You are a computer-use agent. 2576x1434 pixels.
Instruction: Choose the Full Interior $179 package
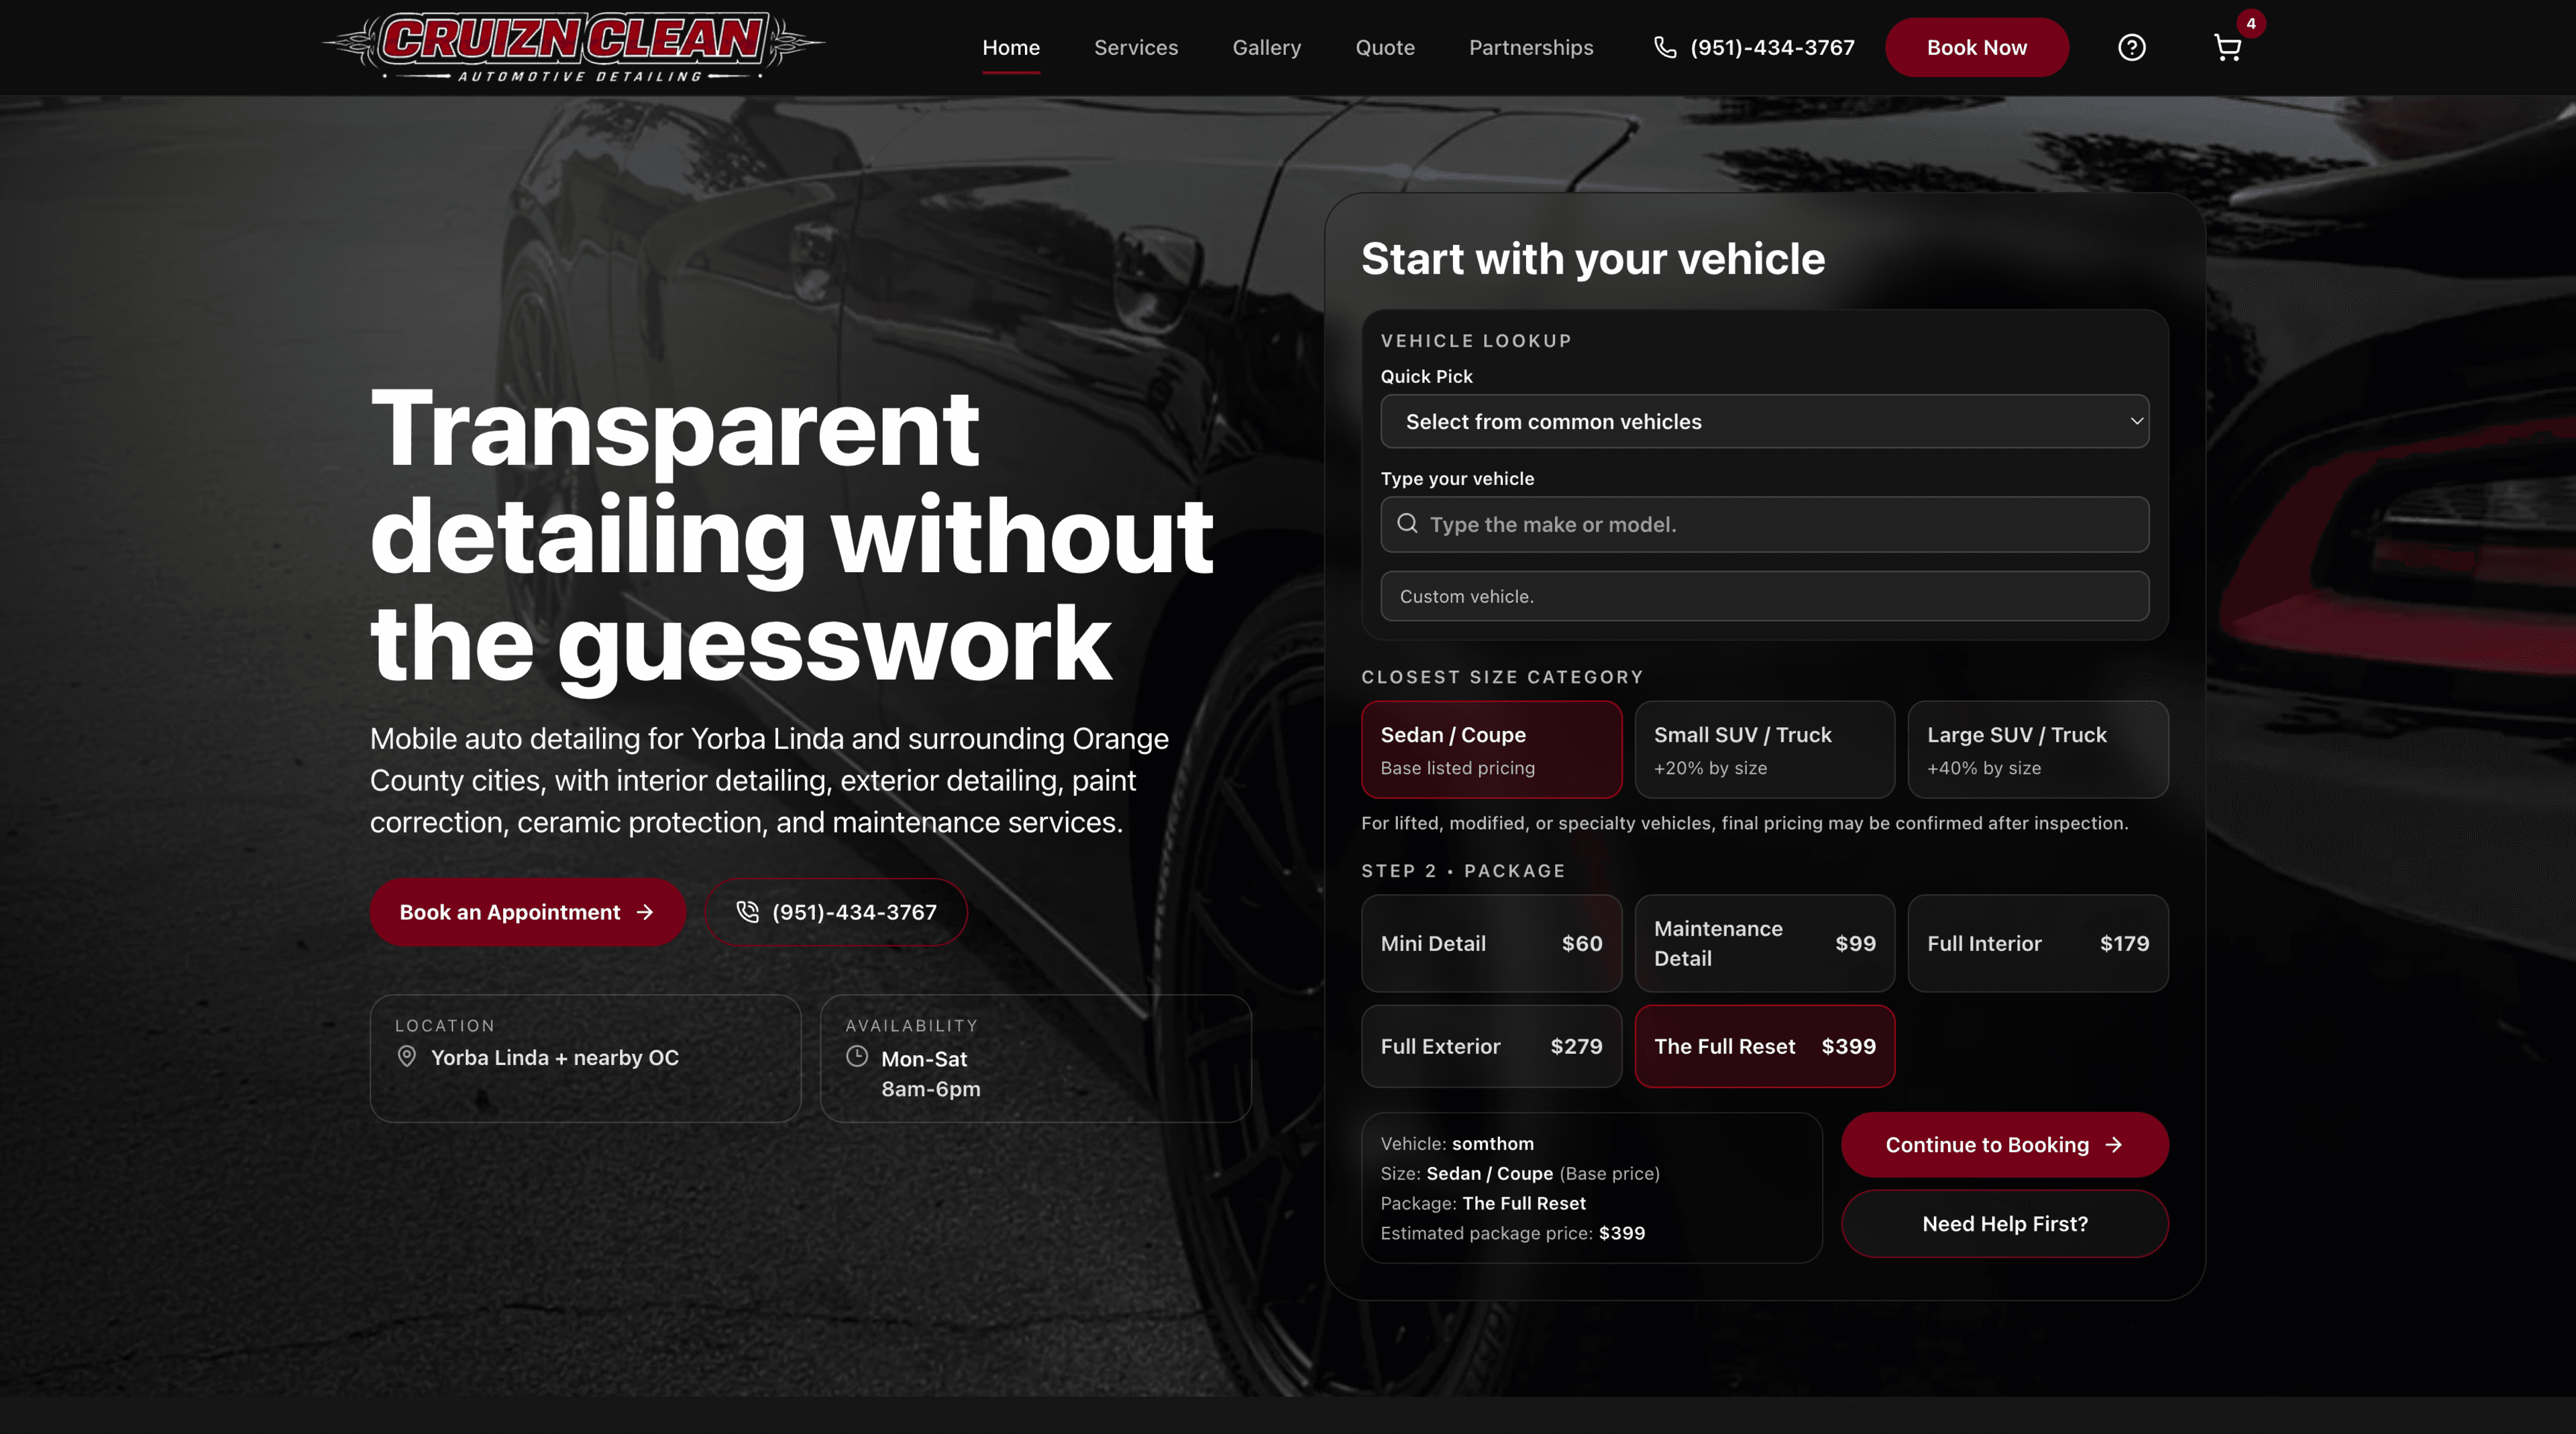click(x=2037, y=943)
